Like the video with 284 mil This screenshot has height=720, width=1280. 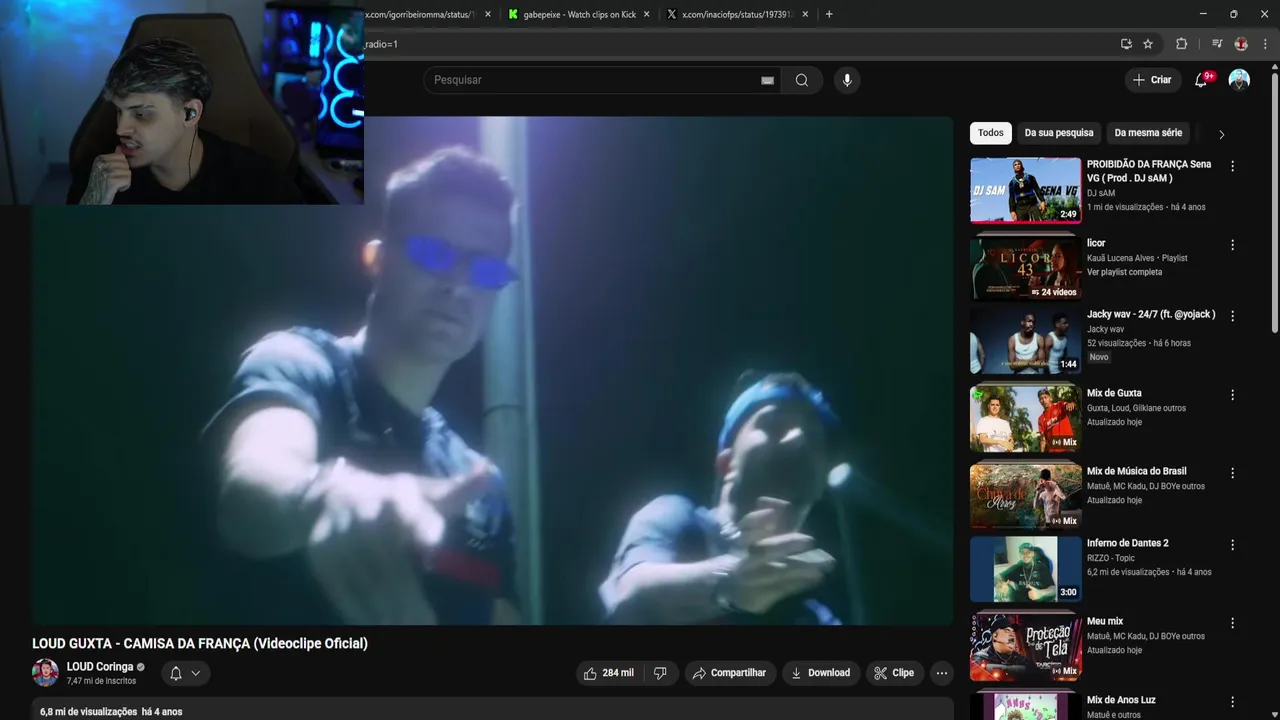(x=610, y=673)
